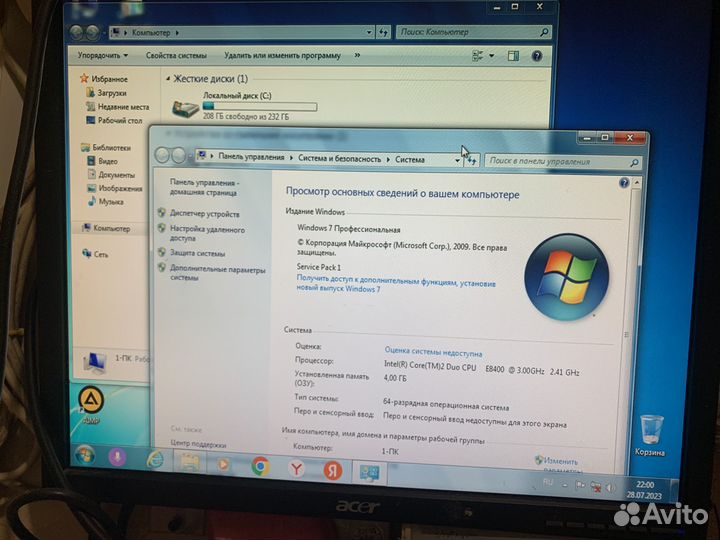The height and width of the screenshot is (540, 720).
Task: Select Библиотеки in navigation pane
Action: [x=112, y=147]
